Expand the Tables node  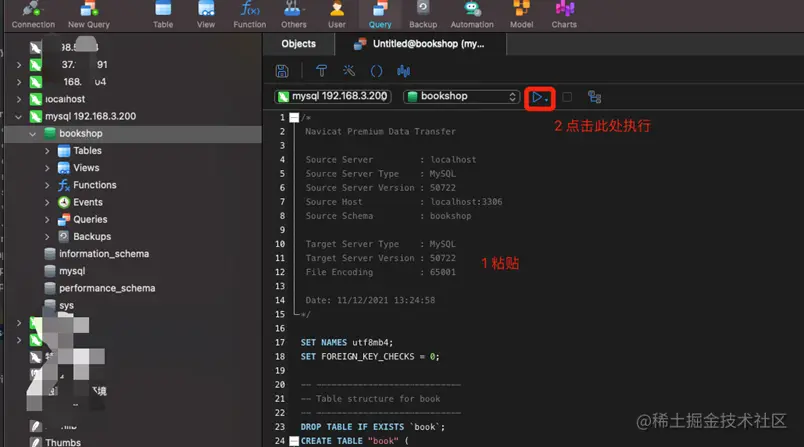[x=47, y=151]
